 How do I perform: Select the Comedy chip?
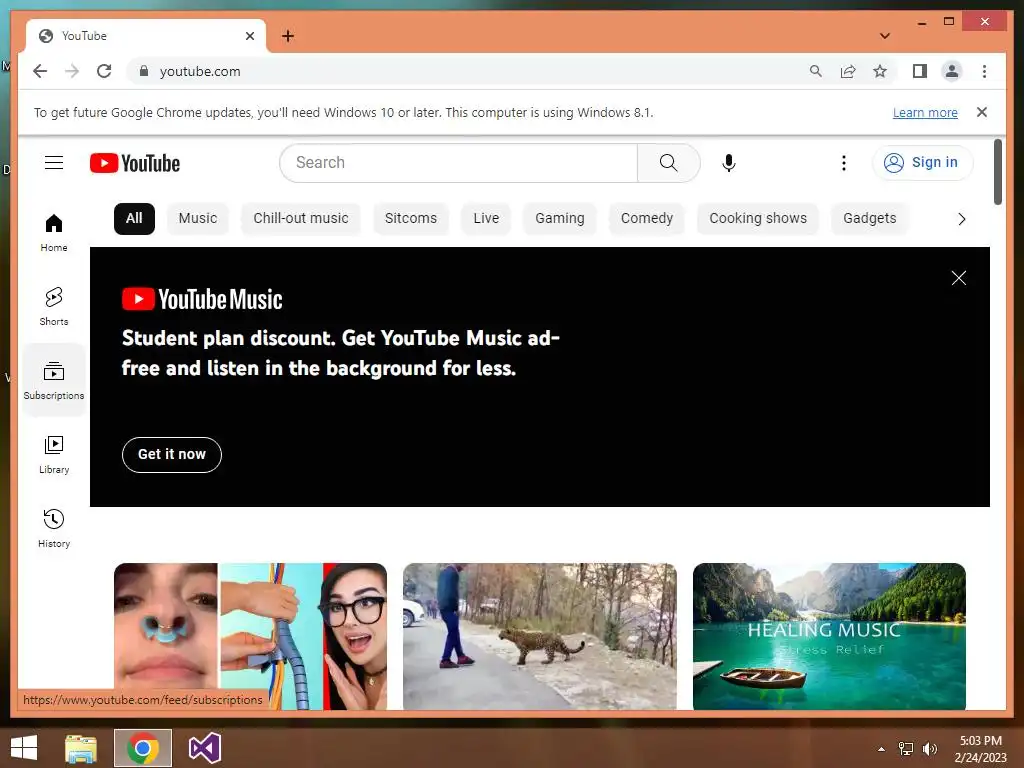pyautogui.click(x=647, y=218)
